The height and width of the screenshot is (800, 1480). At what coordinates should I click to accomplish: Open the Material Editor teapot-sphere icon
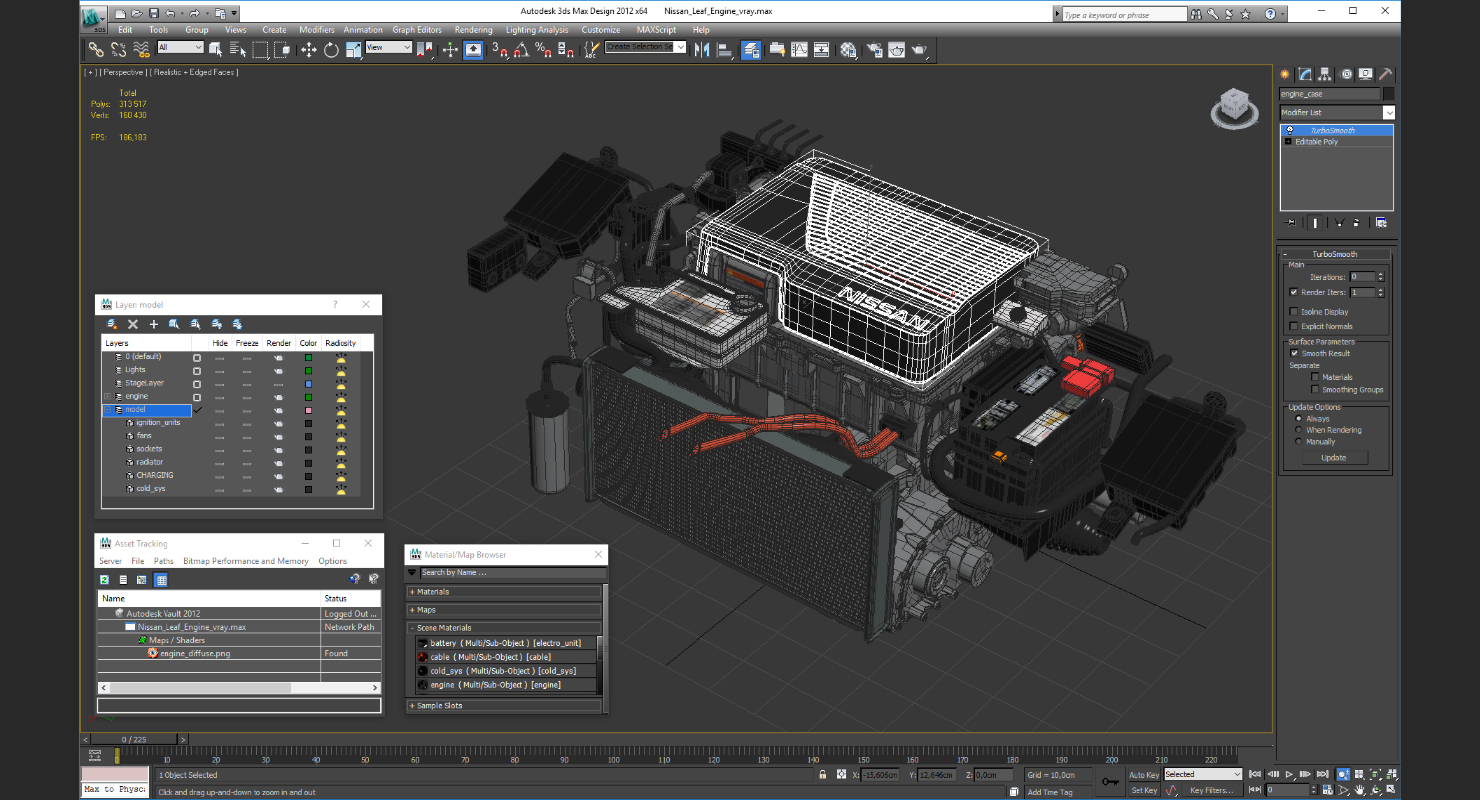click(x=848, y=49)
